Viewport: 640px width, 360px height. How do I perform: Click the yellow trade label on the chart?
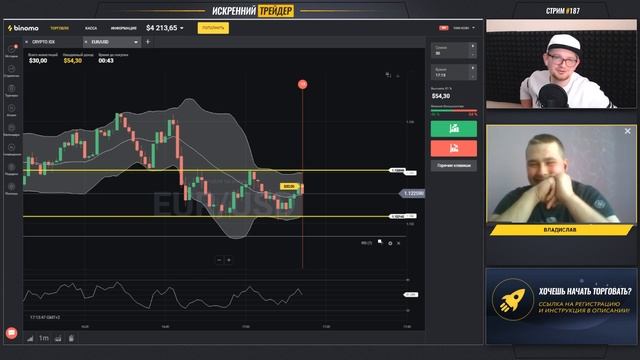tap(289, 187)
